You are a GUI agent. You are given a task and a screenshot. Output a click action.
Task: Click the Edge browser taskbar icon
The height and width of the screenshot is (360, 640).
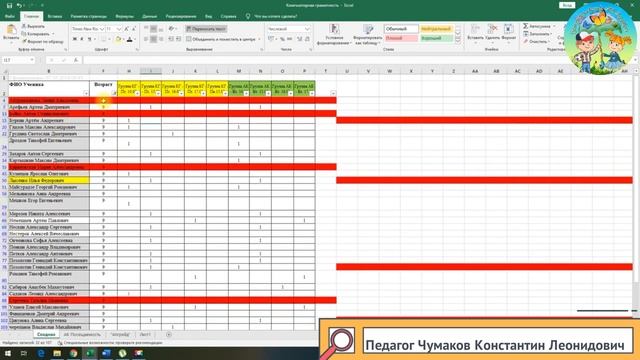(x=41, y=353)
